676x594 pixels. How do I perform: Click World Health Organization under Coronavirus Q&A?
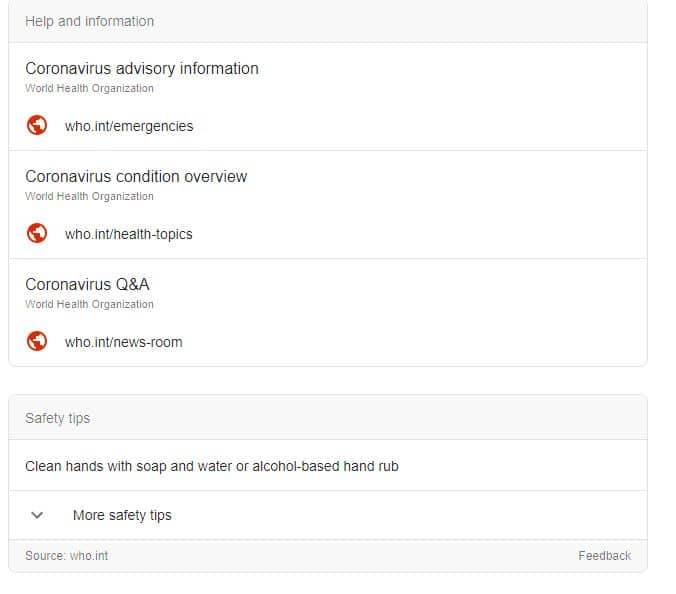(89, 305)
